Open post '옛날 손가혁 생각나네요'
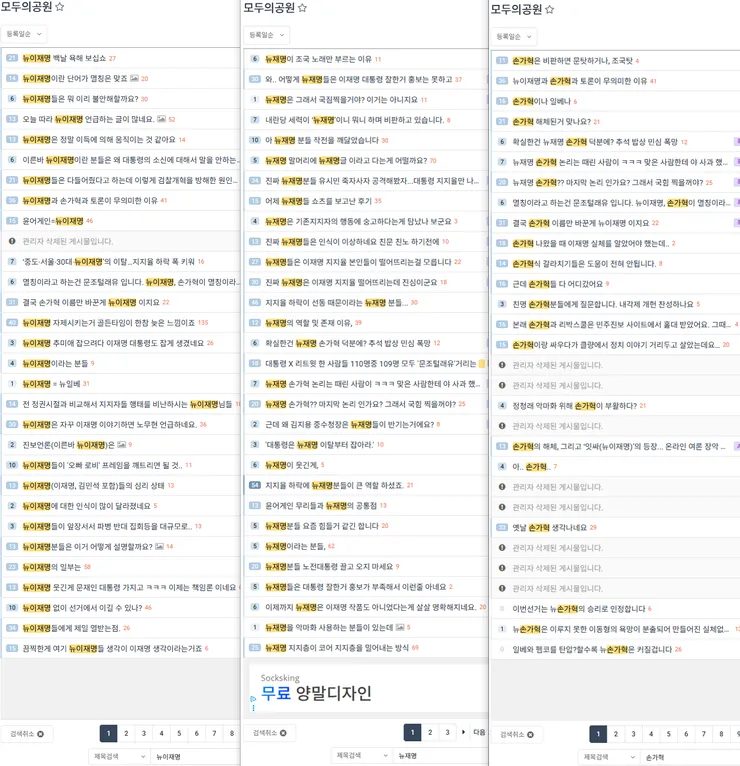This screenshot has height=766, width=740. (550, 527)
